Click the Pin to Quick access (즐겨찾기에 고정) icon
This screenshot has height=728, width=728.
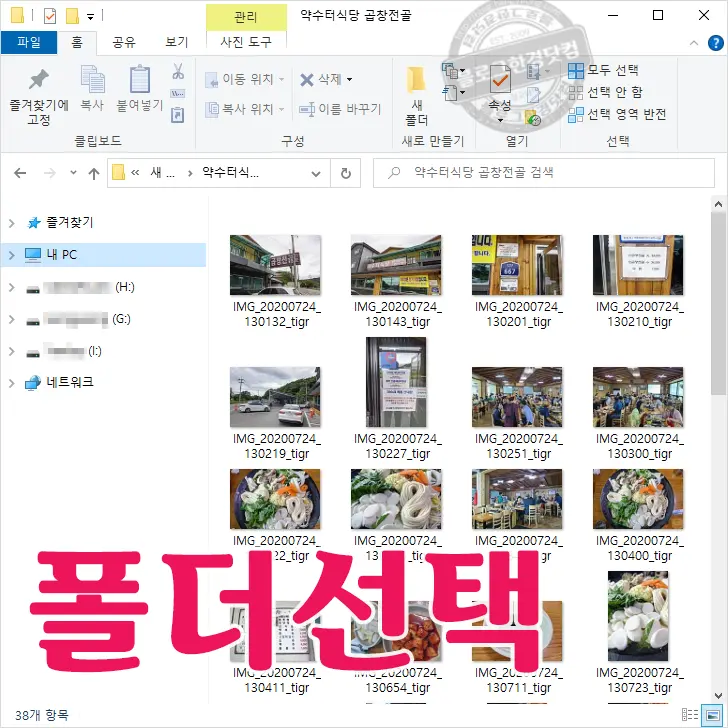coord(38,81)
